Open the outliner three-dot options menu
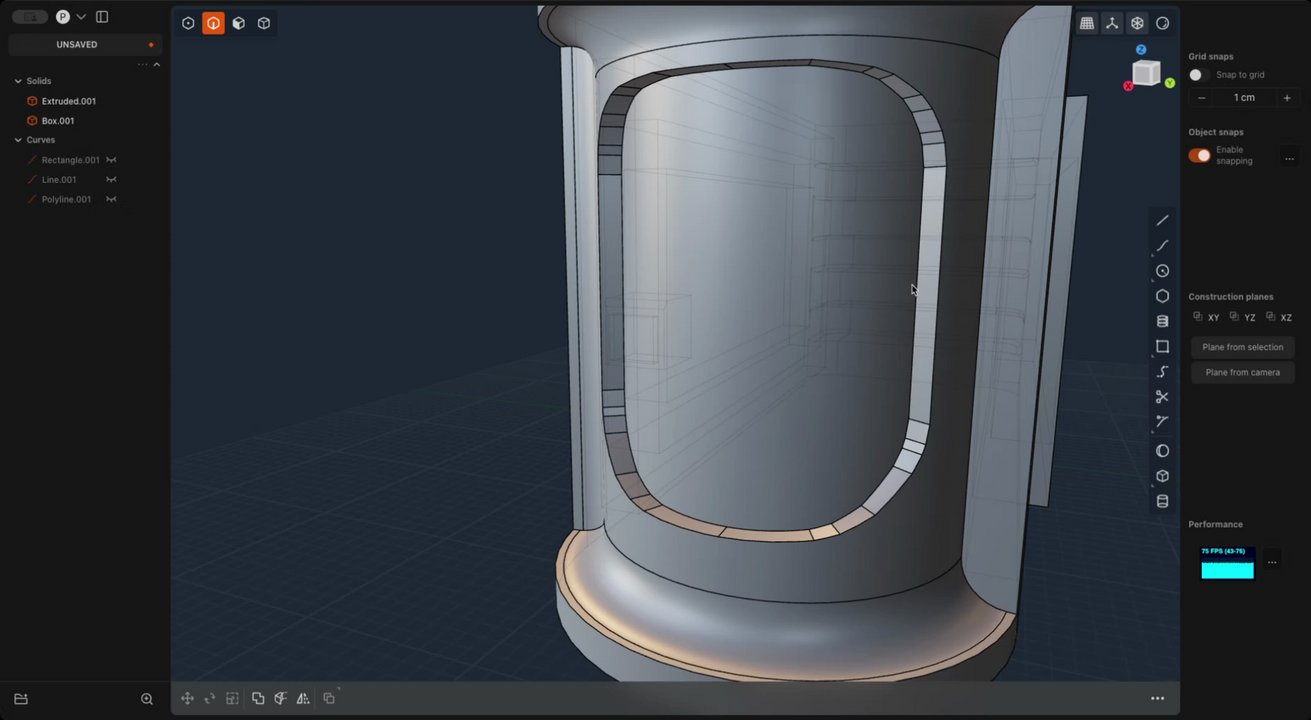This screenshot has height=720, width=1311. coord(143,65)
